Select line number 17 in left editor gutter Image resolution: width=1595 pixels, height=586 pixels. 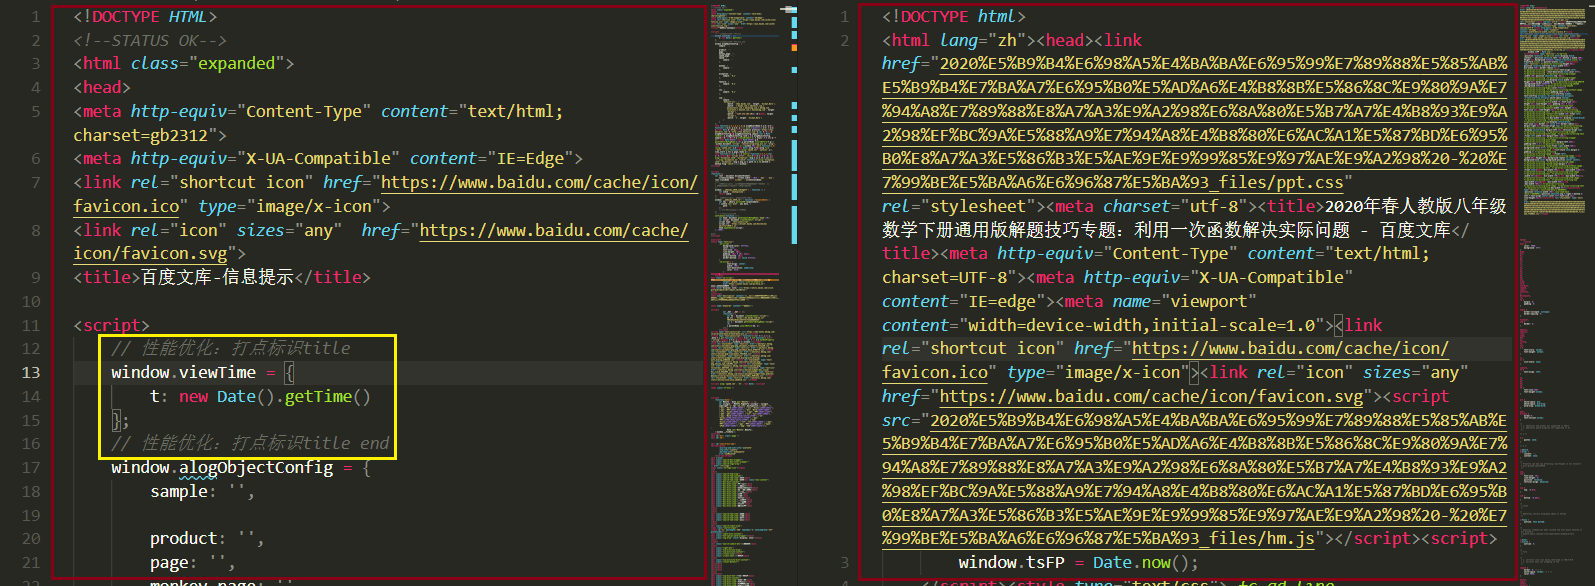[x=31, y=467]
